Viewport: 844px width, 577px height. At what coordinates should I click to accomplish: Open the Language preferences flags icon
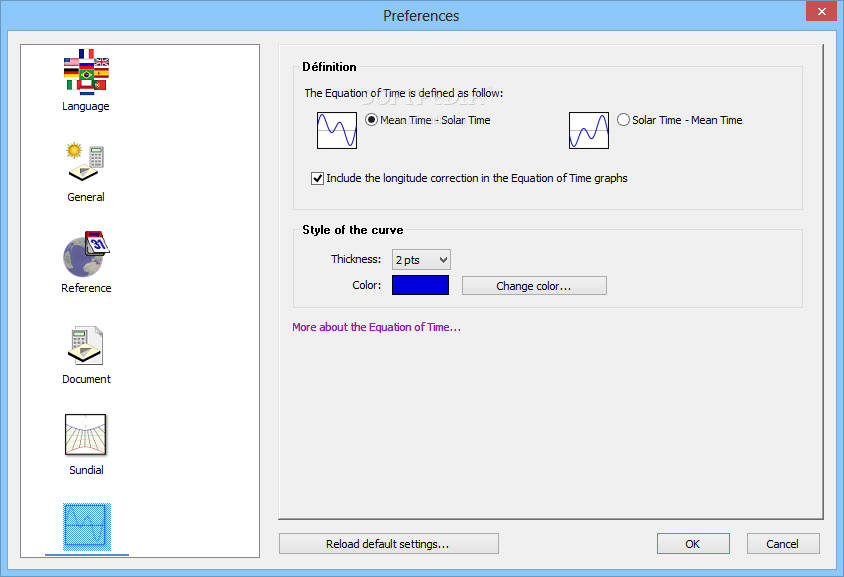[86, 72]
